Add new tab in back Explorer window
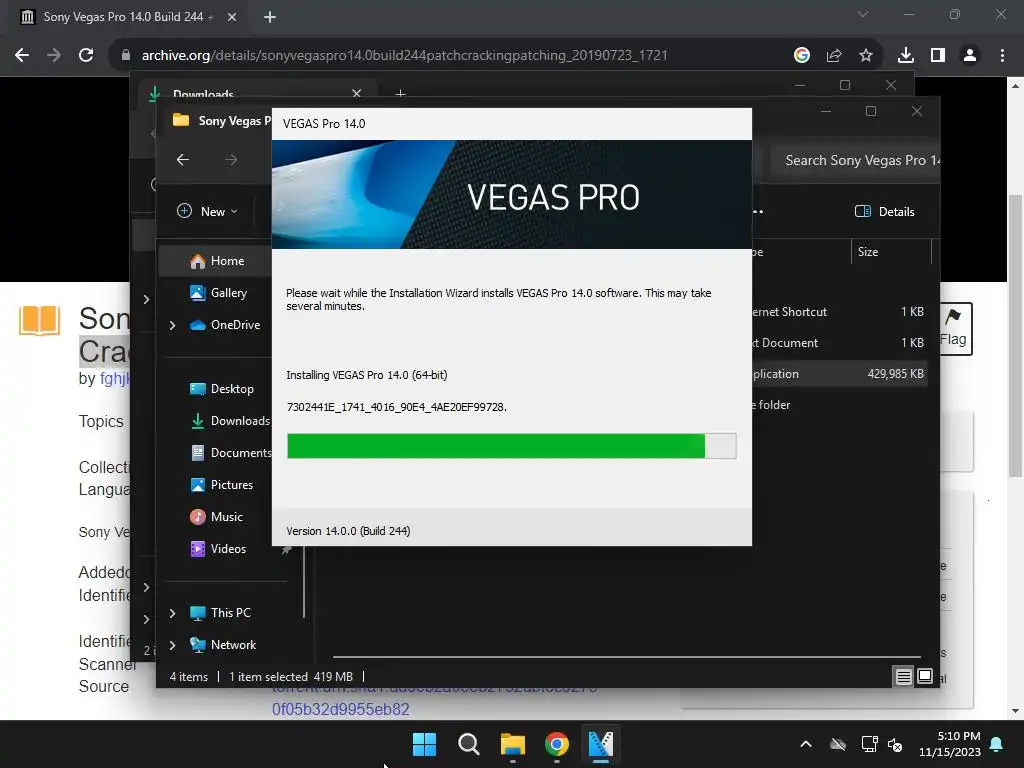 point(400,94)
